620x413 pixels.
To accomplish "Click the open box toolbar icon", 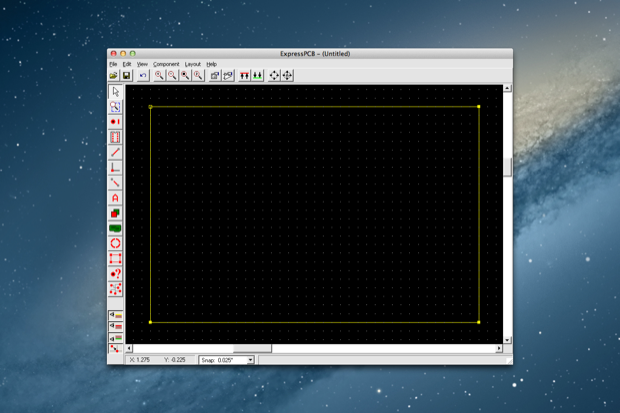I will click(x=228, y=75).
